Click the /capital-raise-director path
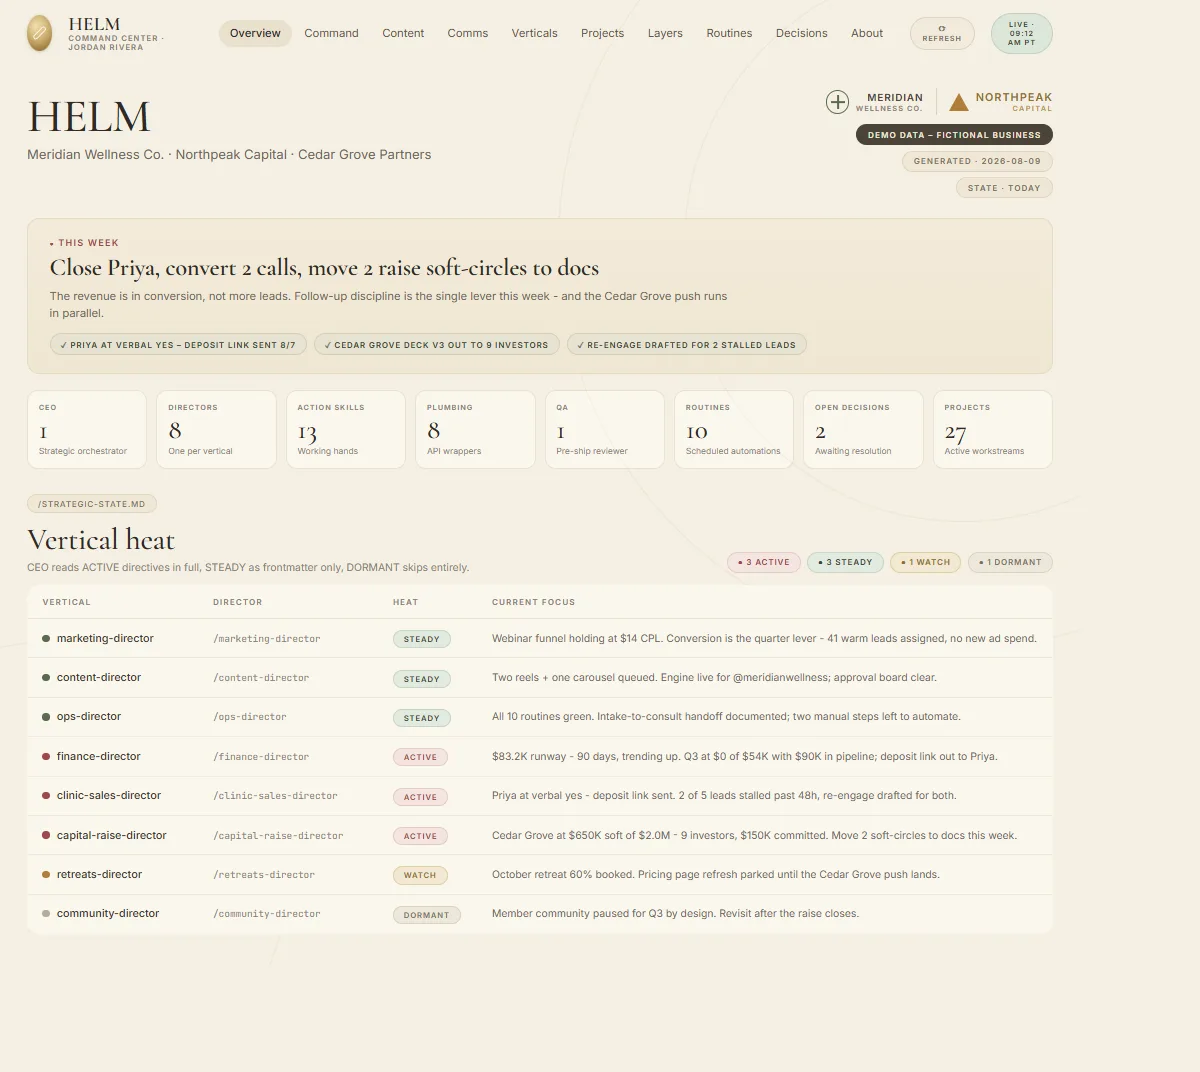This screenshot has height=1072, width=1200. [278, 836]
